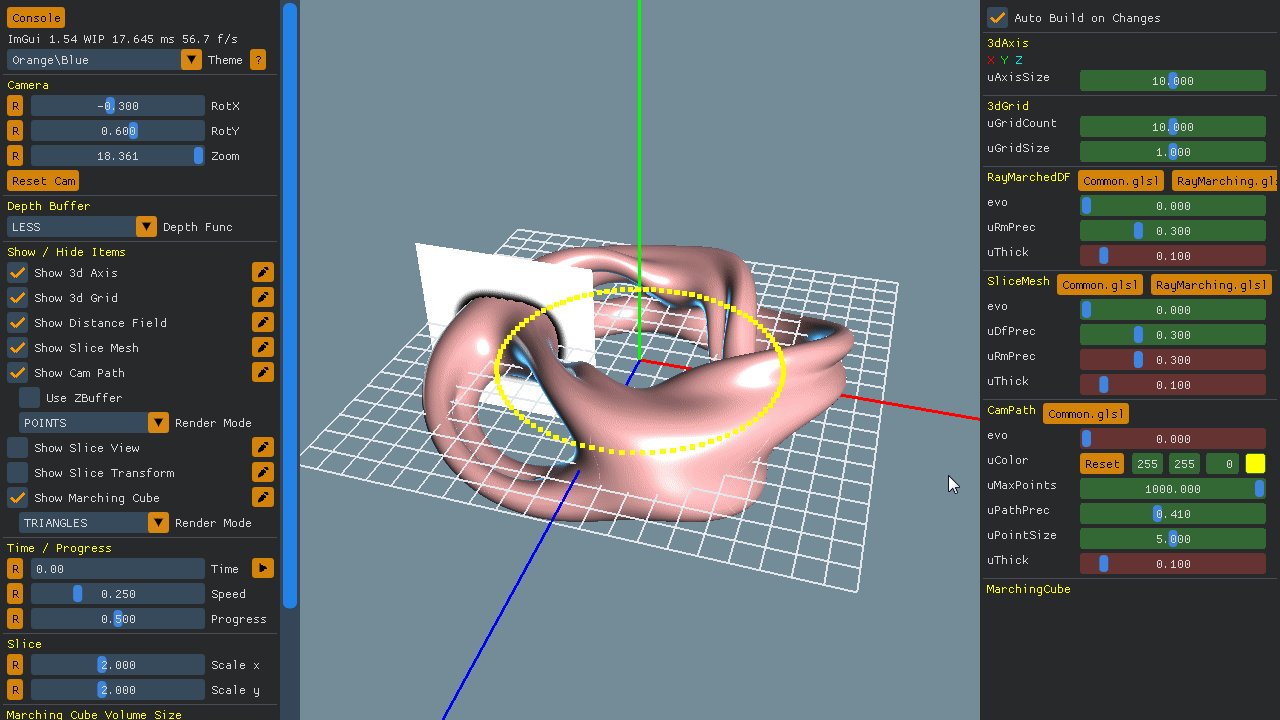Click the pencil icon beside Show Distance Field
Screen dimensions: 1280x720
click(x=261, y=322)
